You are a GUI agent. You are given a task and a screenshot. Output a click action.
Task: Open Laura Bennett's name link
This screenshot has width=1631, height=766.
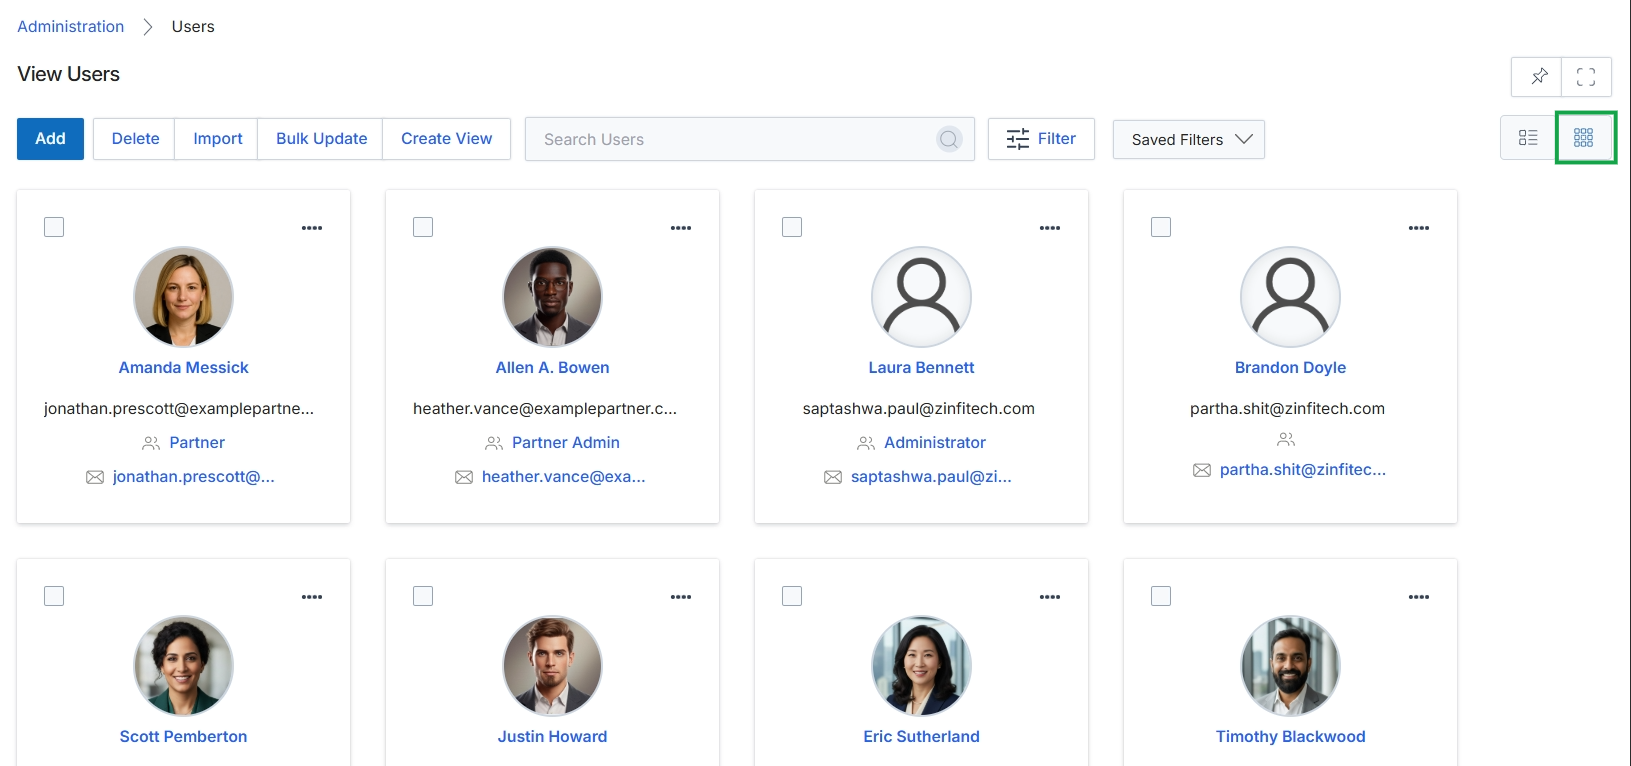coord(921,368)
